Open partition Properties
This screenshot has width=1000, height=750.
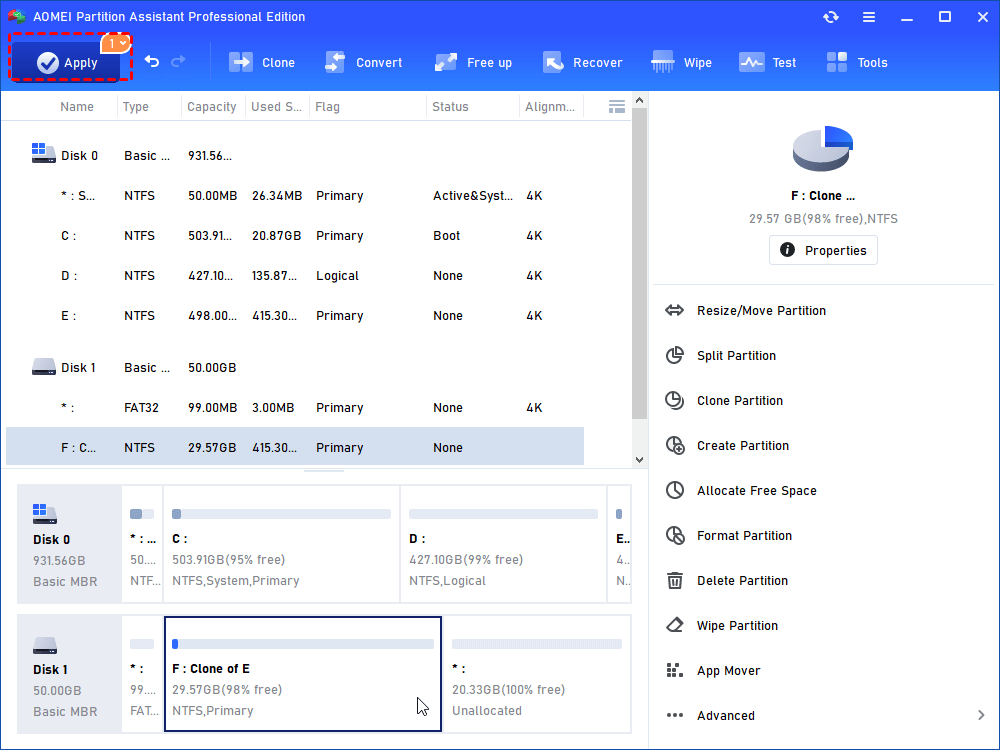(823, 250)
